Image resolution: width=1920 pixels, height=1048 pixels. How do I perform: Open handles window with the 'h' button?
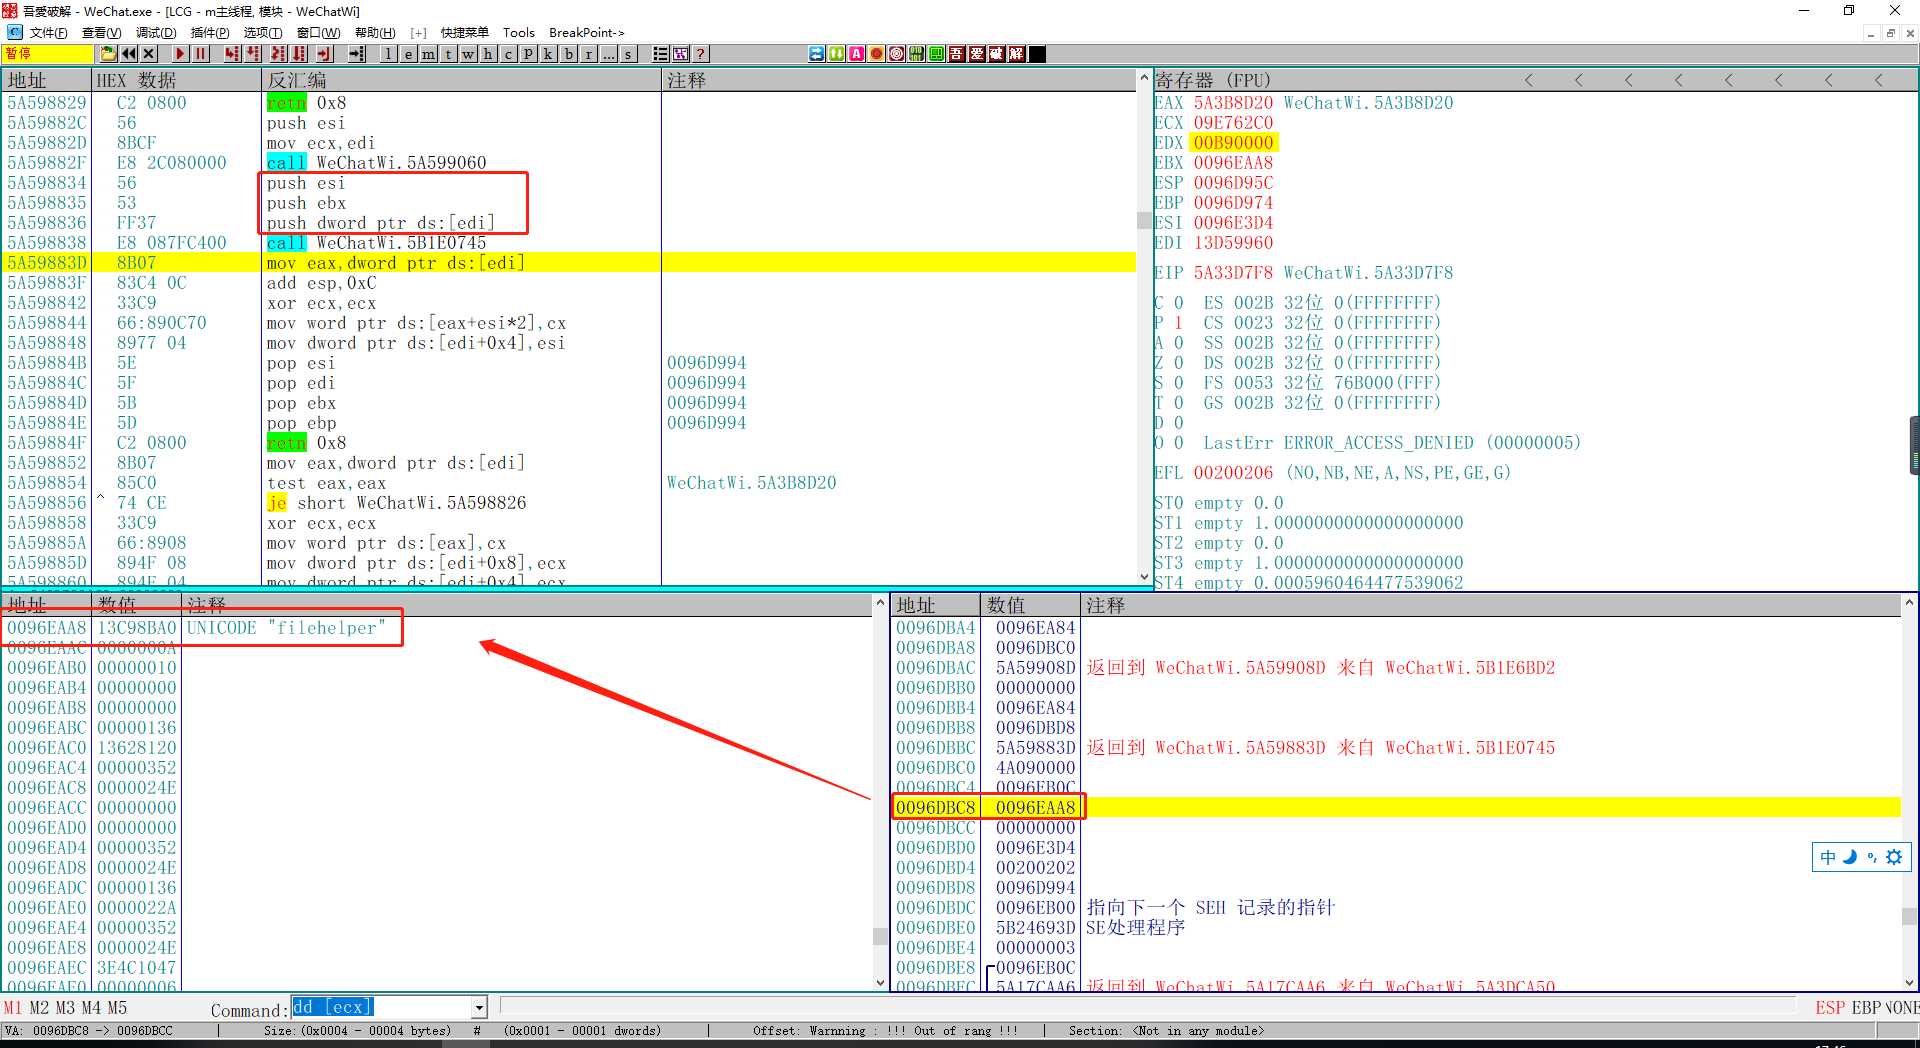489,54
